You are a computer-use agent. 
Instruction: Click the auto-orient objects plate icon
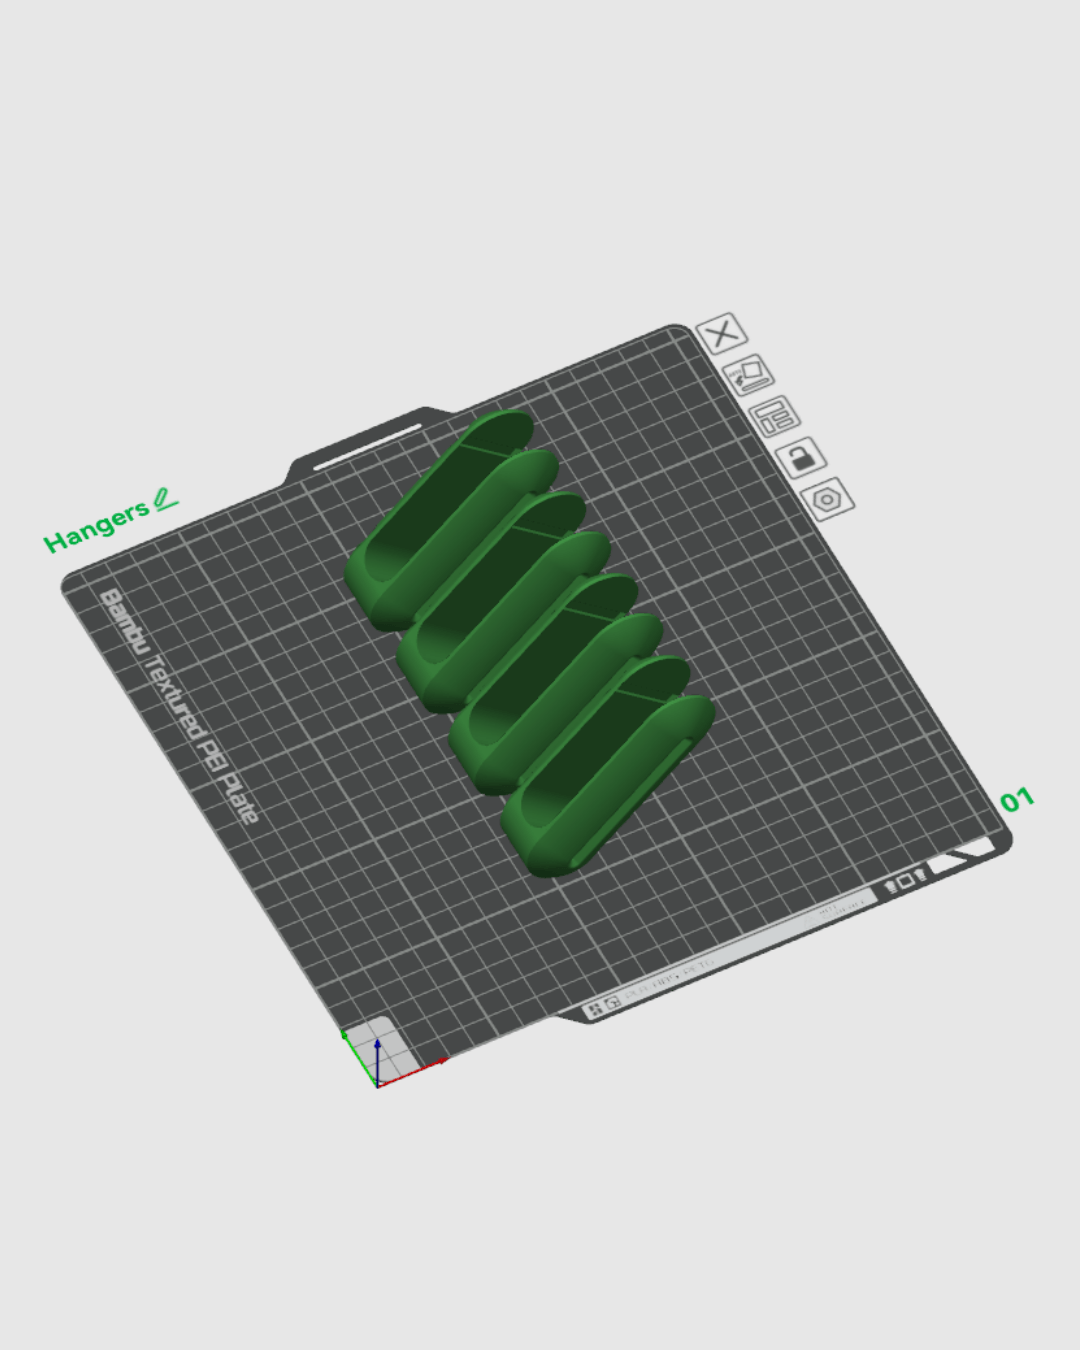click(749, 375)
